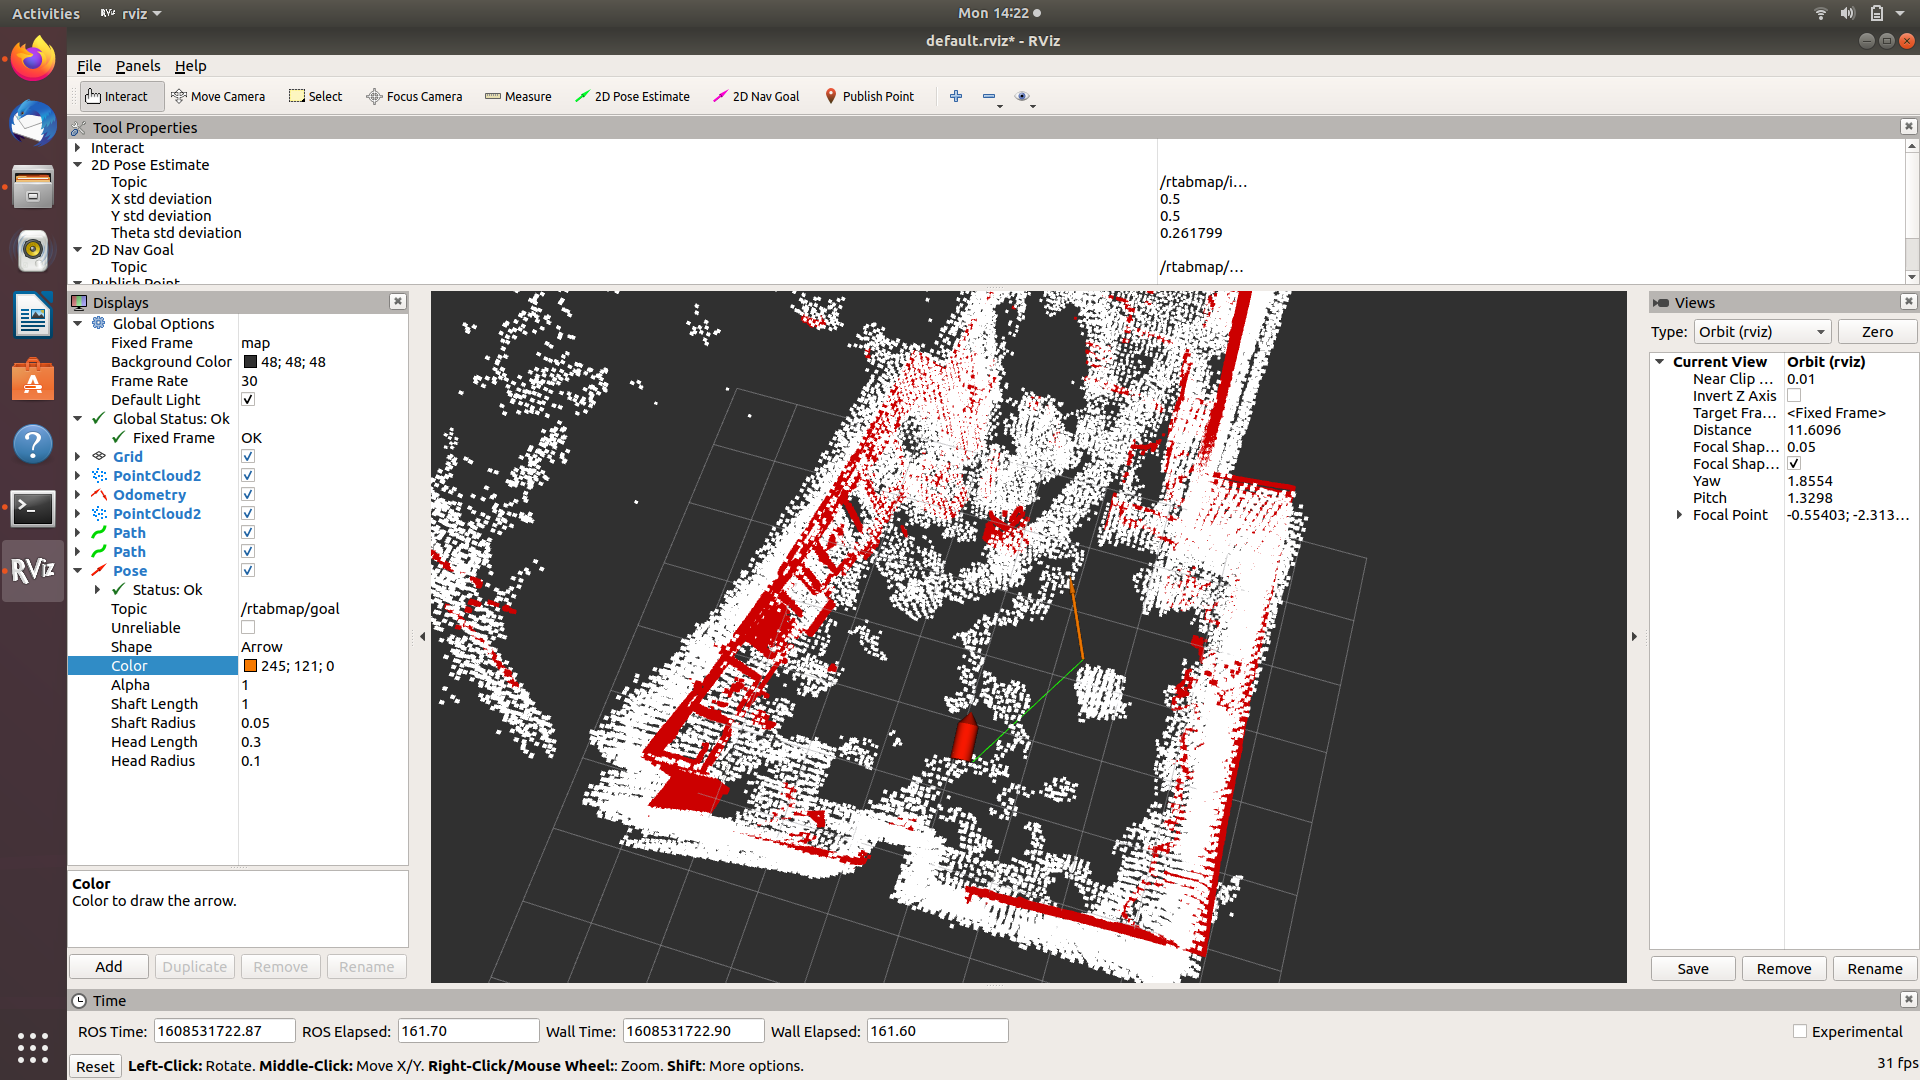1920x1080 pixels.
Task: Choose the Measure tool
Action: 518,96
